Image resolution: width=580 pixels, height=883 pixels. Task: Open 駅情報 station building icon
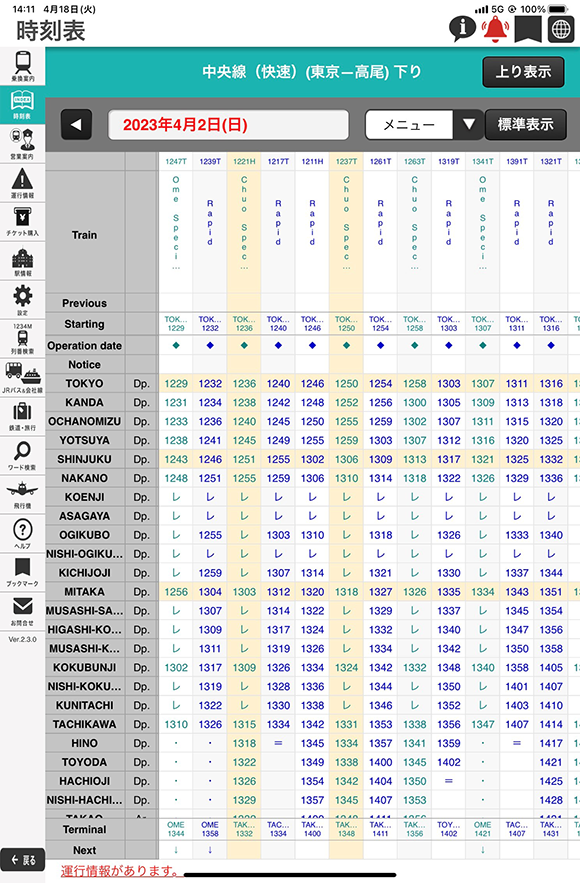tap(23, 261)
